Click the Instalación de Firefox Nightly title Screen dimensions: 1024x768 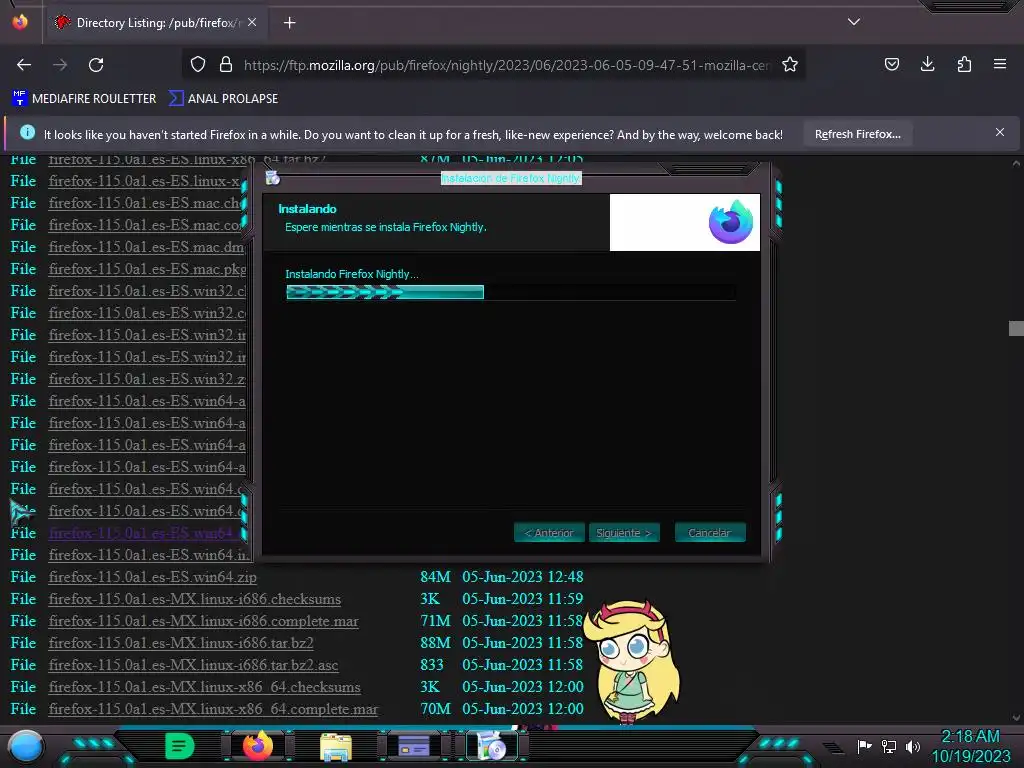pyautogui.click(x=511, y=178)
